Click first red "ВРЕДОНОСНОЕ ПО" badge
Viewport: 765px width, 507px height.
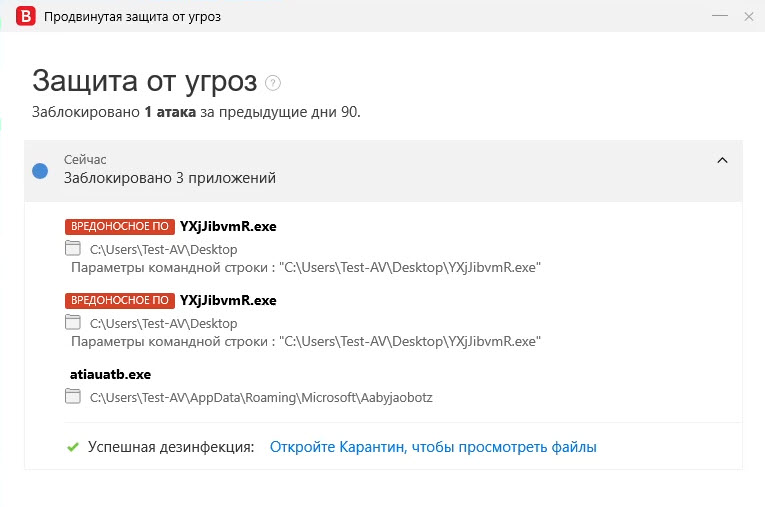coord(119,226)
